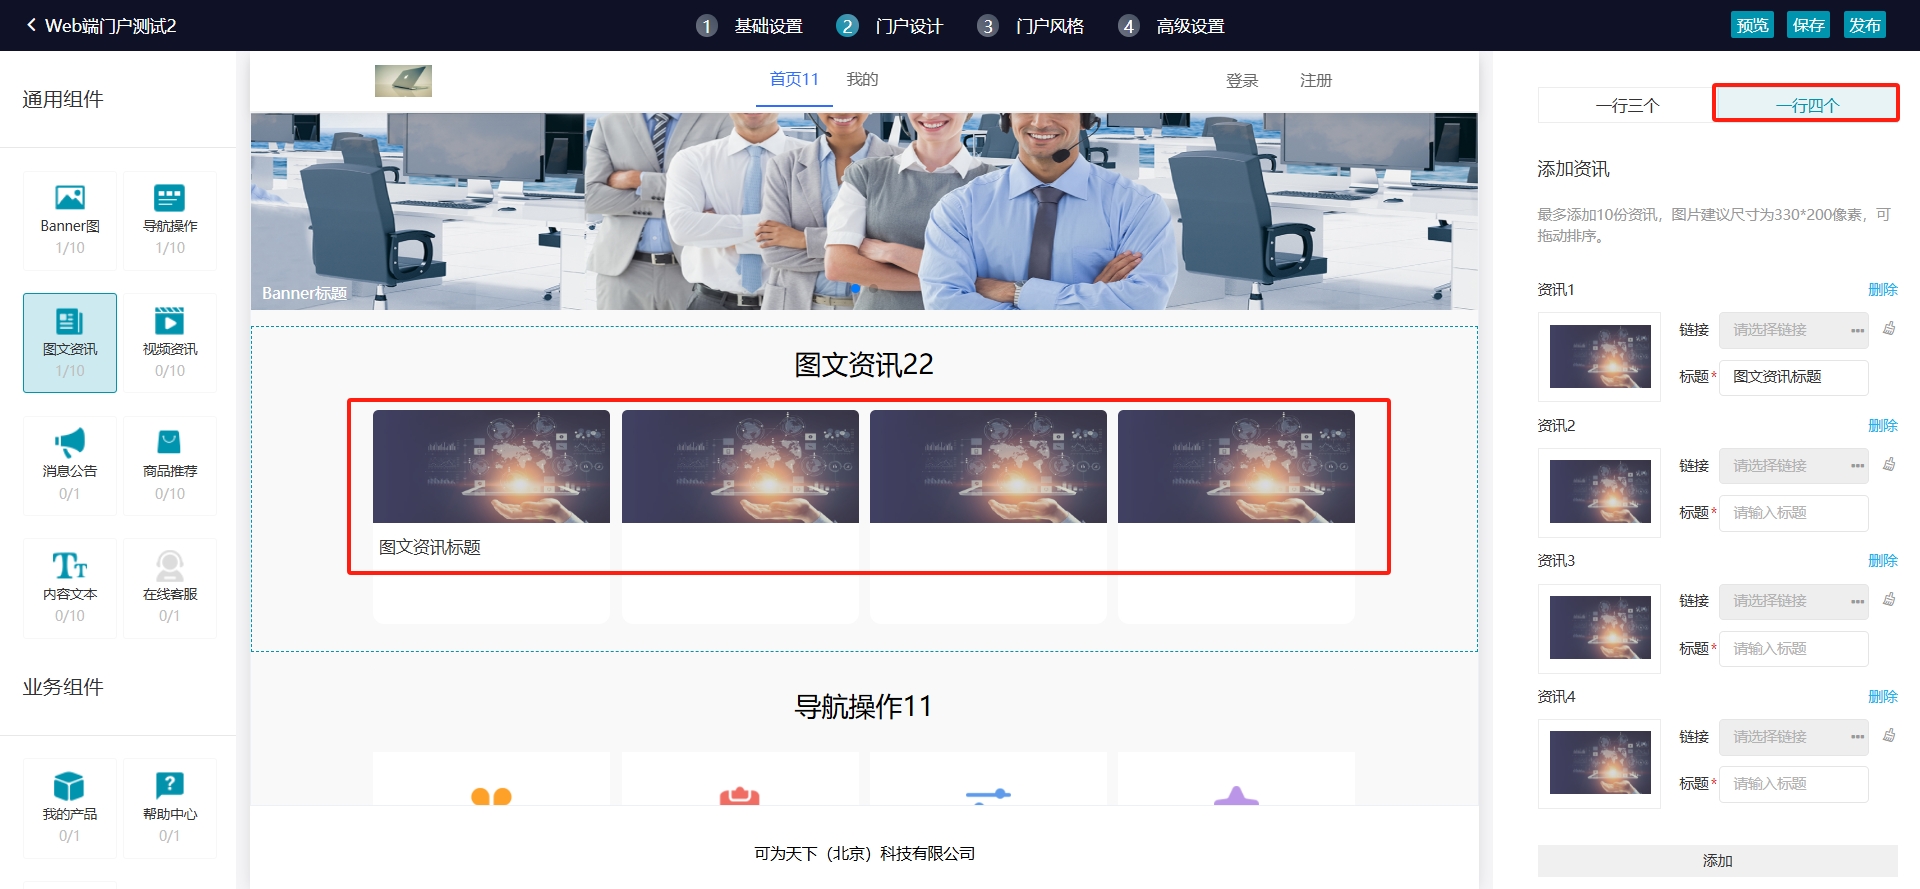The width and height of the screenshot is (1920, 889).
Task: Click the clear-link icon for 资讯3
Action: pos(1889,600)
